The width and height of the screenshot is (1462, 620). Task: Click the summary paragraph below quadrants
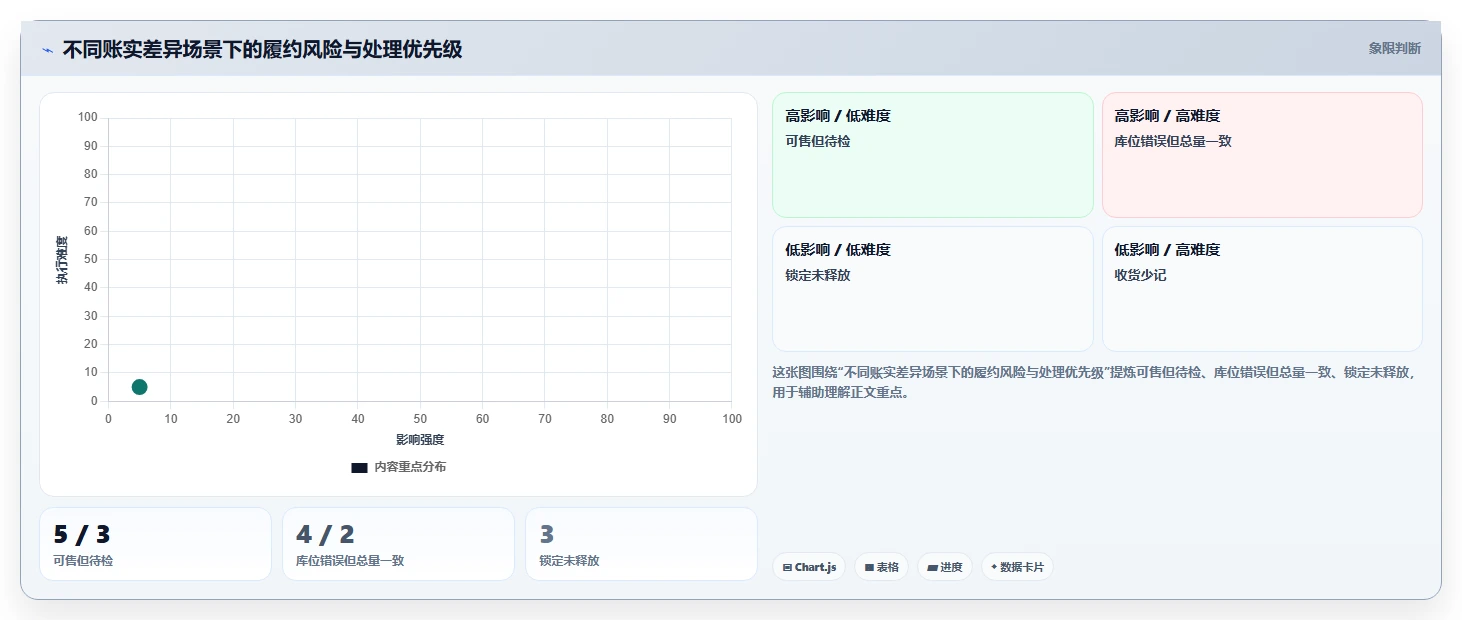coord(1096,382)
